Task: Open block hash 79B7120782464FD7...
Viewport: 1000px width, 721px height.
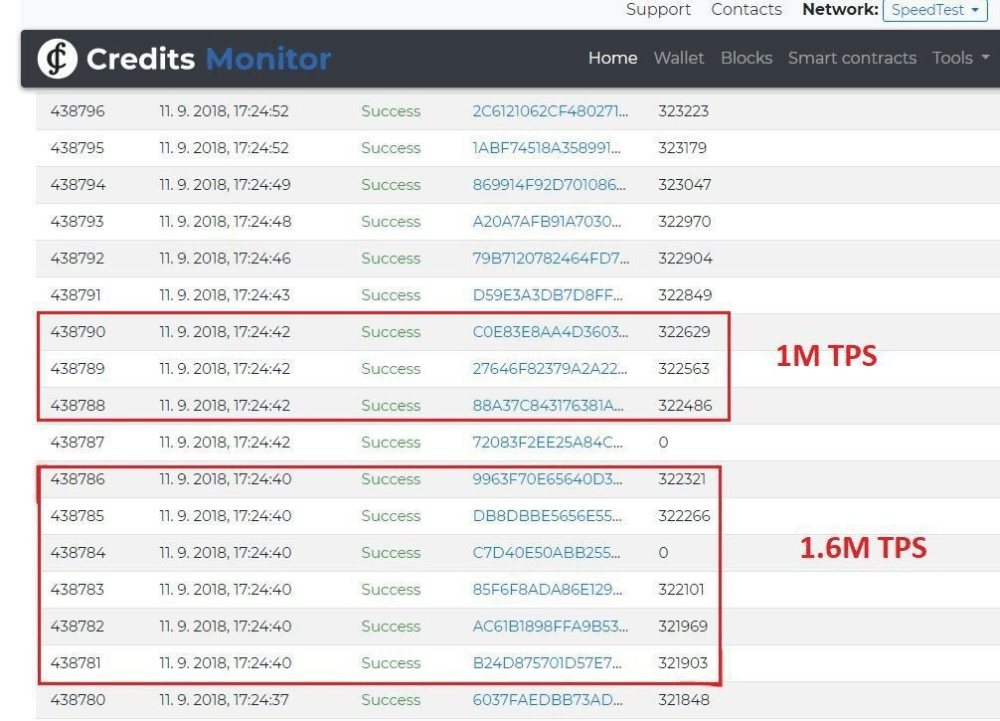Action: [550, 258]
